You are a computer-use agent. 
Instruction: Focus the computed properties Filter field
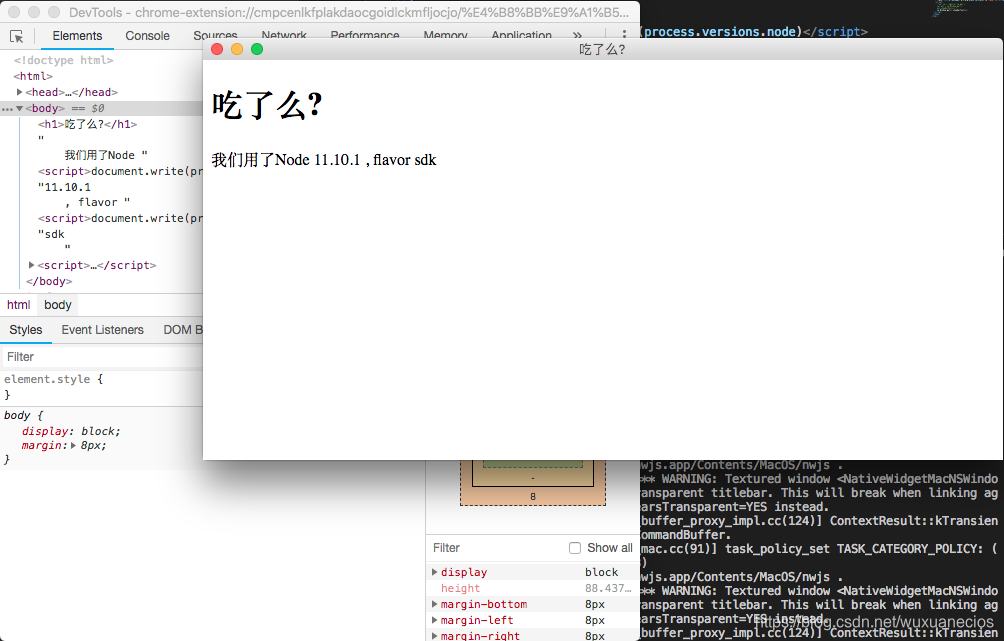tap(496, 548)
